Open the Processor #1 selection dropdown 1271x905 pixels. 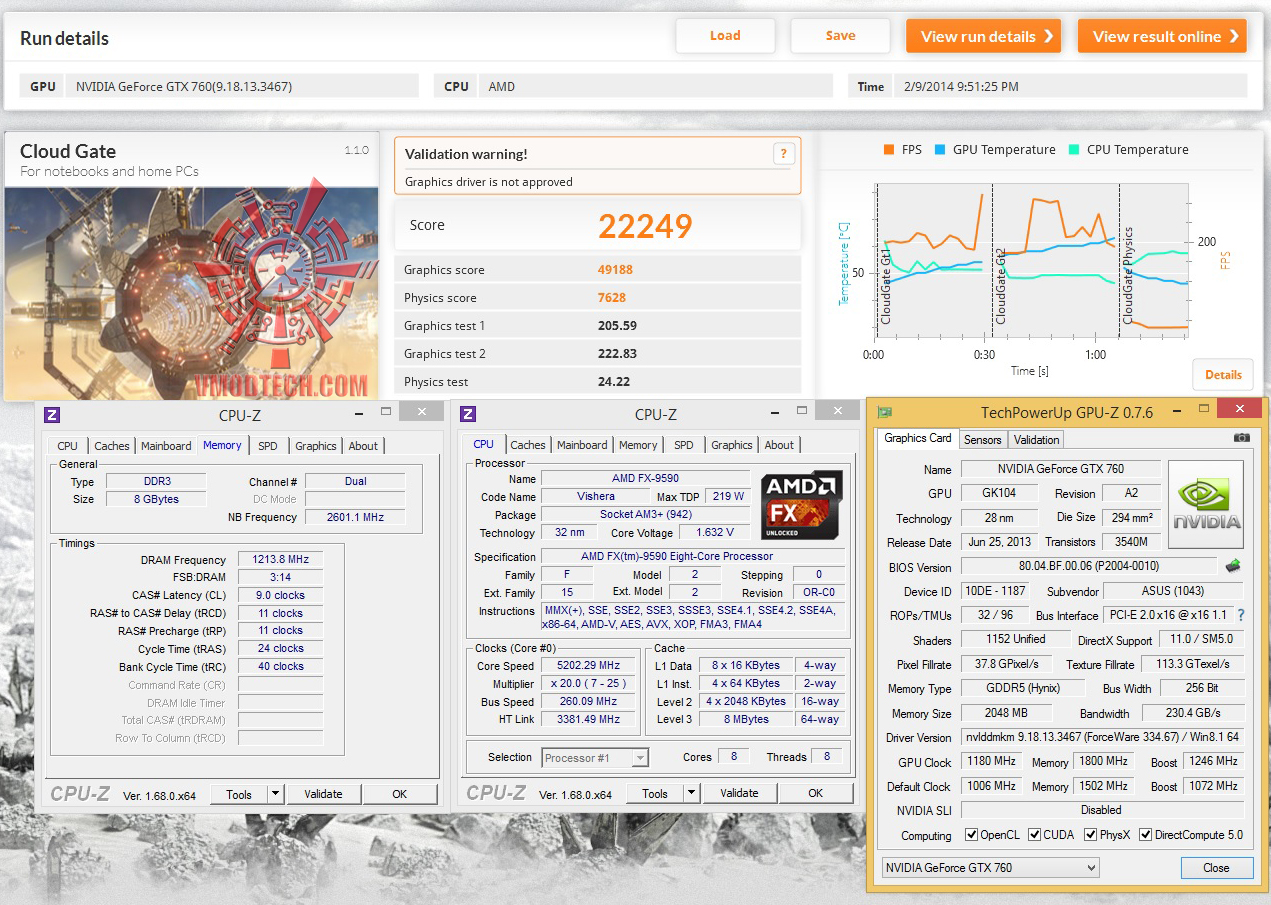(x=595, y=758)
